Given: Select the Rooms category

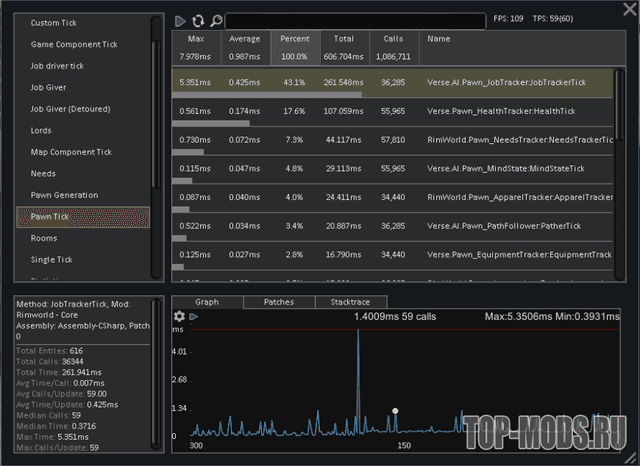Looking at the screenshot, I should point(83,238).
